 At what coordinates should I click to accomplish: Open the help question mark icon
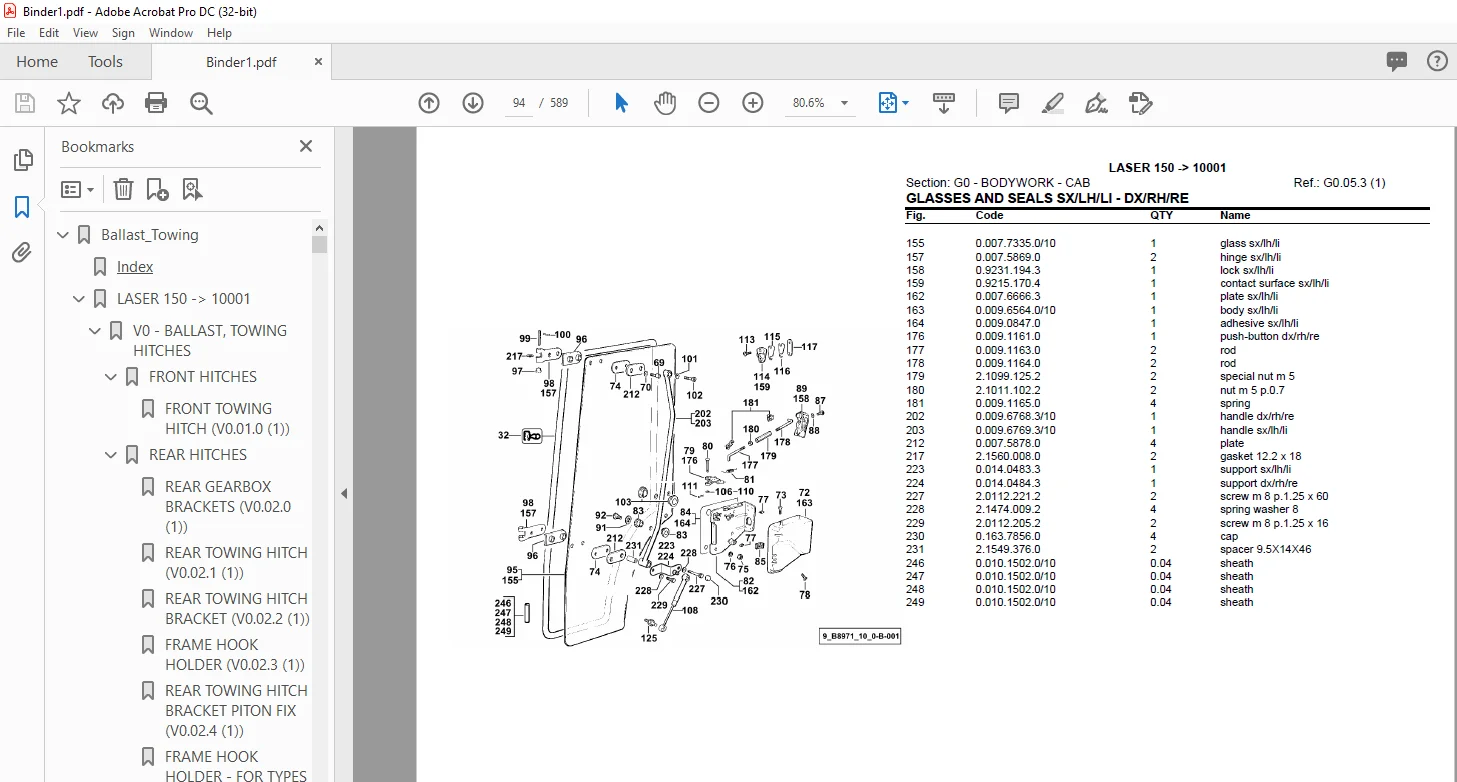tap(1437, 62)
